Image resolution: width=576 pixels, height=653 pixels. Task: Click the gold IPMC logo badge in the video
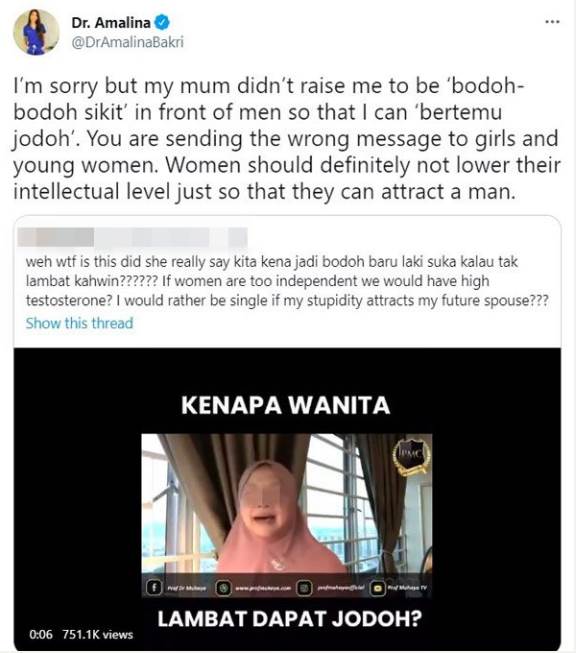click(411, 456)
